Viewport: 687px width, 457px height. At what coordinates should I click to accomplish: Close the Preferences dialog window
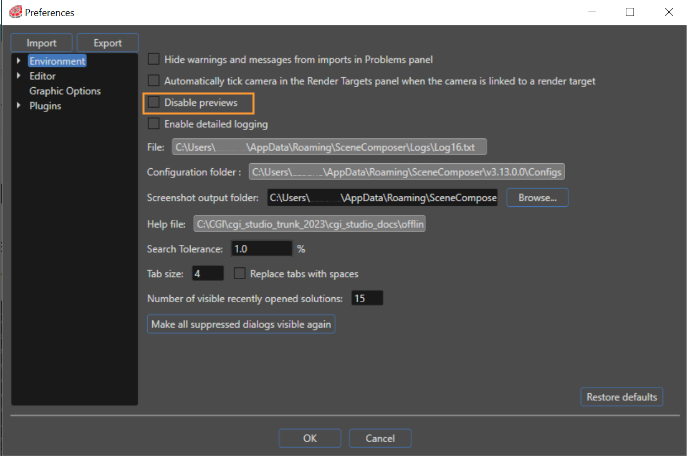click(x=669, y=12)
